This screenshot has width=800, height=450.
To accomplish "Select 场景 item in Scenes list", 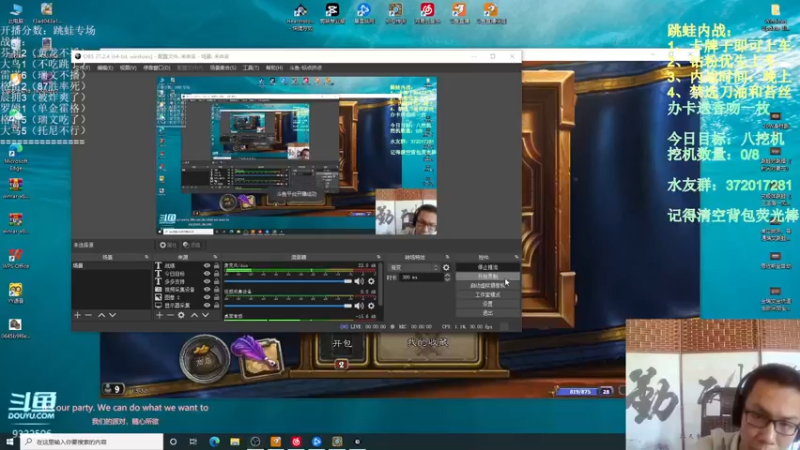I will (112, 266).
